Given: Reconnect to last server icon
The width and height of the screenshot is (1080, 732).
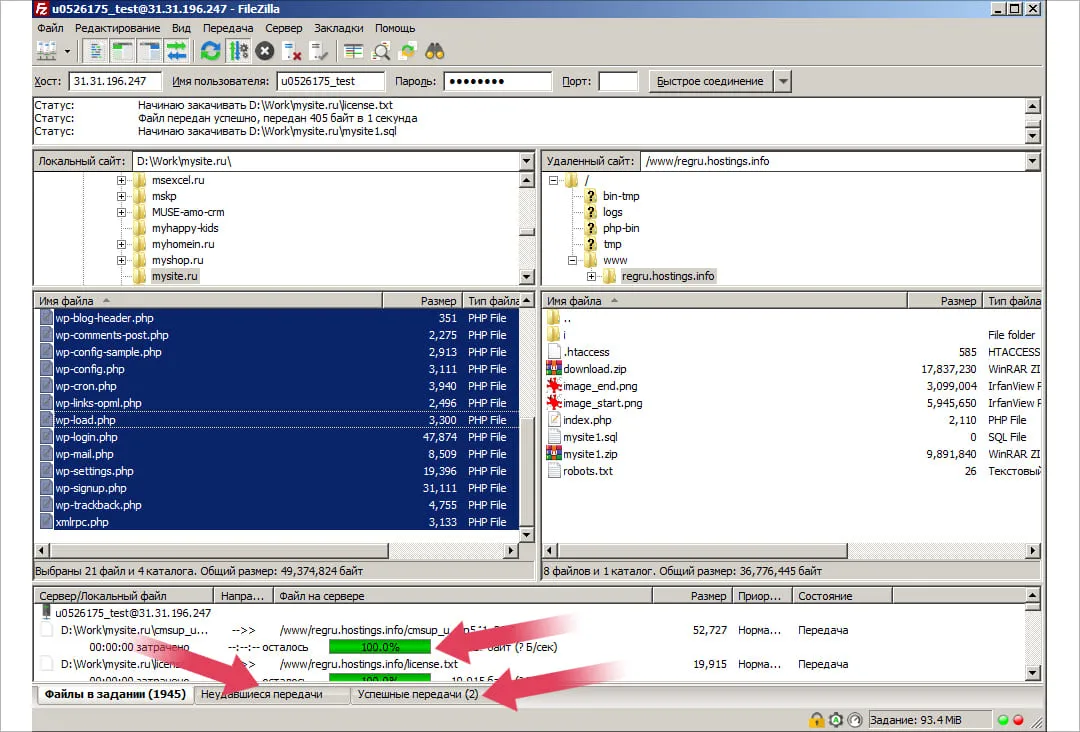Looking at the screenshot, I should click(x=318, y=51).
